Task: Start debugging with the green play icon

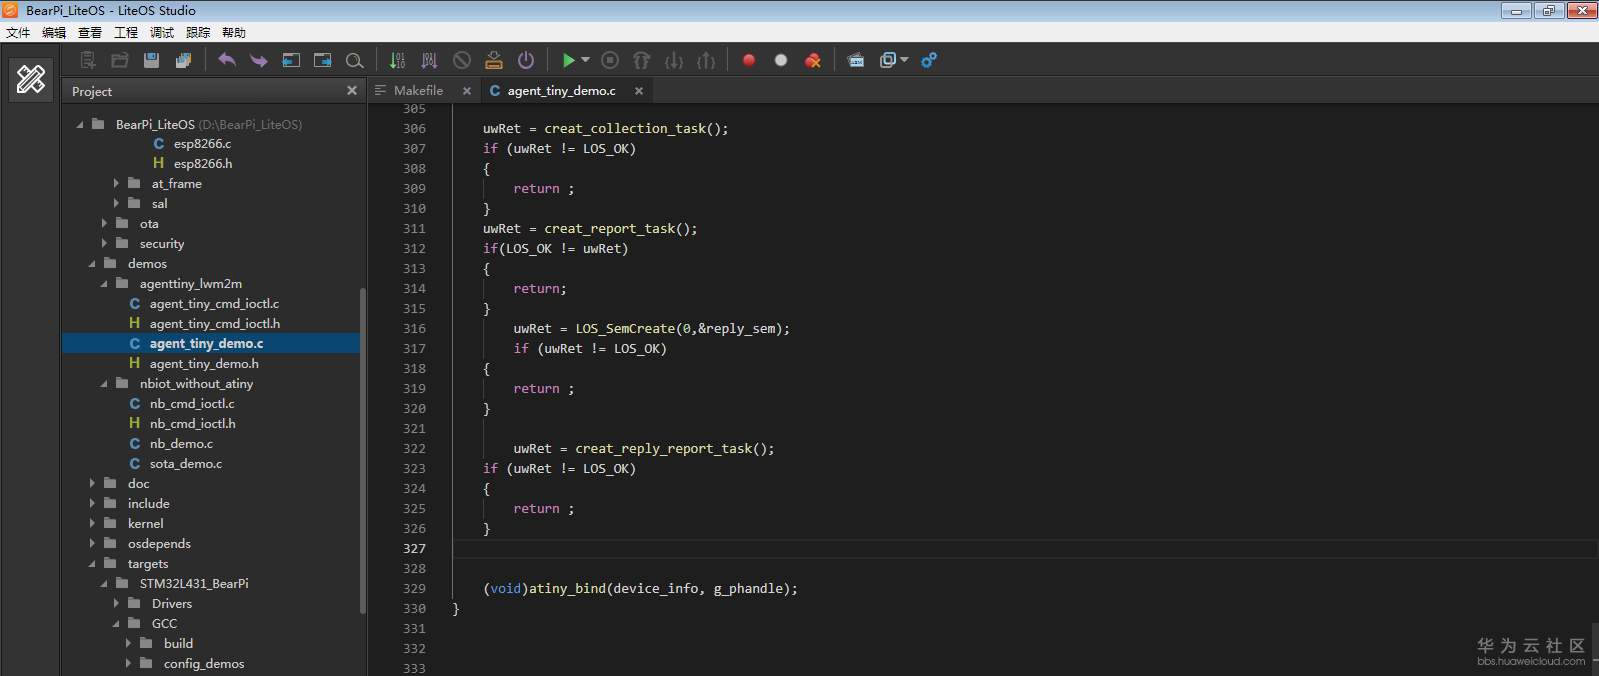Action: pos(568,60)
